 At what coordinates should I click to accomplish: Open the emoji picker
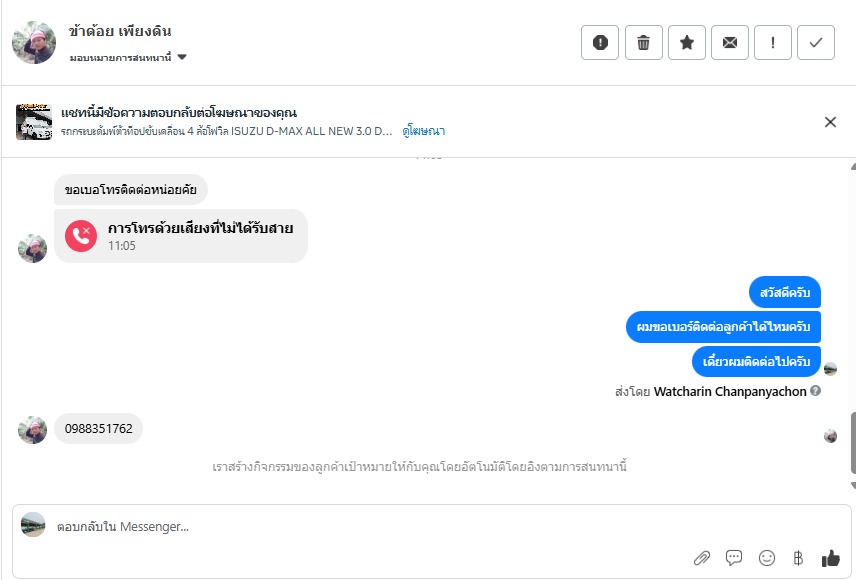tap(767, 558)
